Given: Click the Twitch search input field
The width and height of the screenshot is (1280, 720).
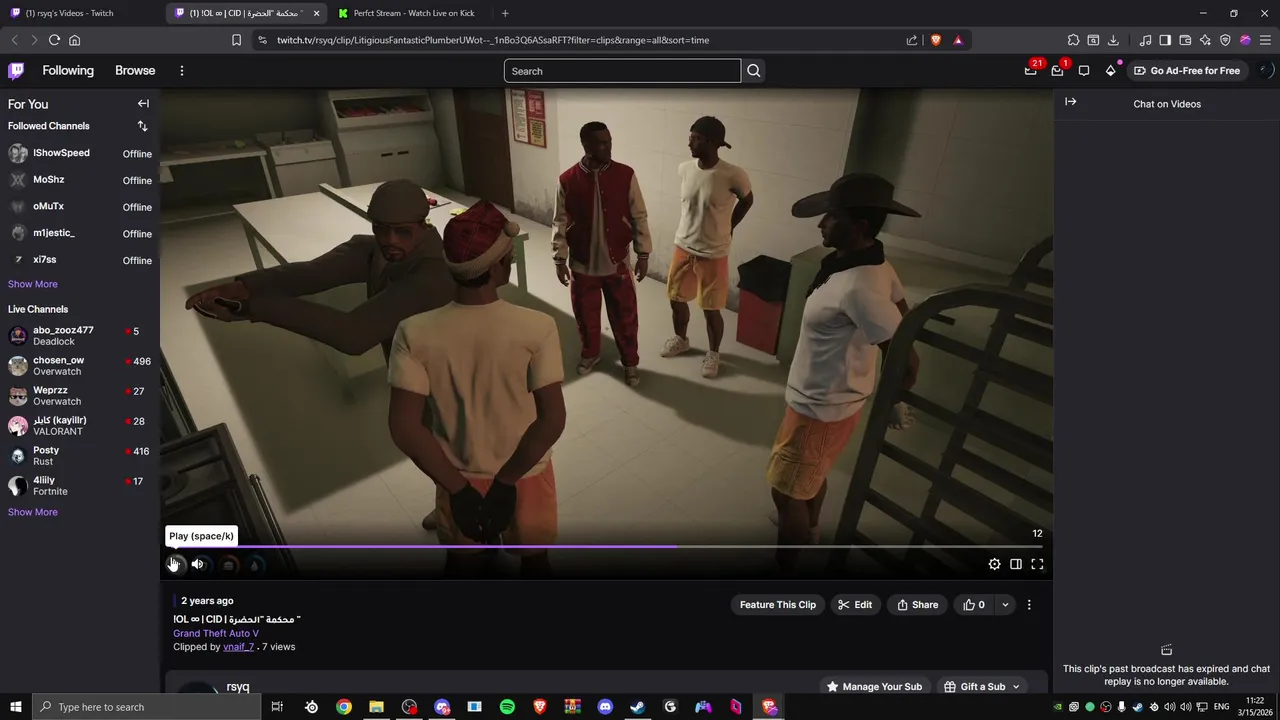Looking at the screenshot, I should click(x=622, y=71).
